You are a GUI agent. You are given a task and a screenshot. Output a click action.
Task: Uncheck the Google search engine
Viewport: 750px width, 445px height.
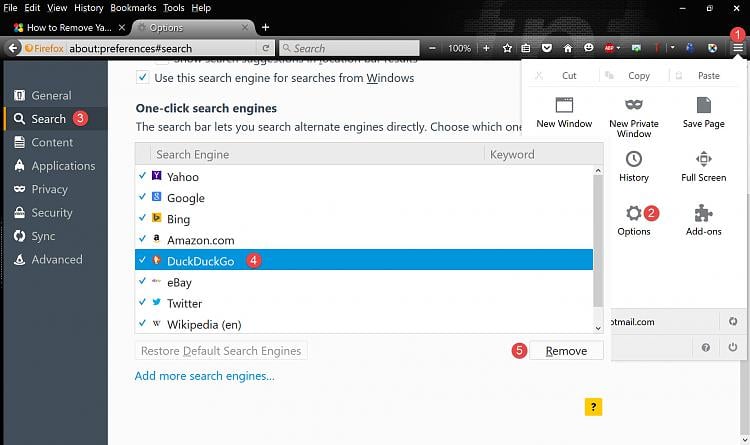(x=142, y=197)
